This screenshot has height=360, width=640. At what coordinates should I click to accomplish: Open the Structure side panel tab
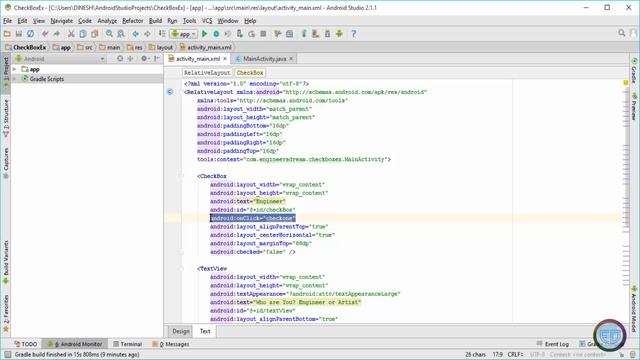click(x=6, y=118)
